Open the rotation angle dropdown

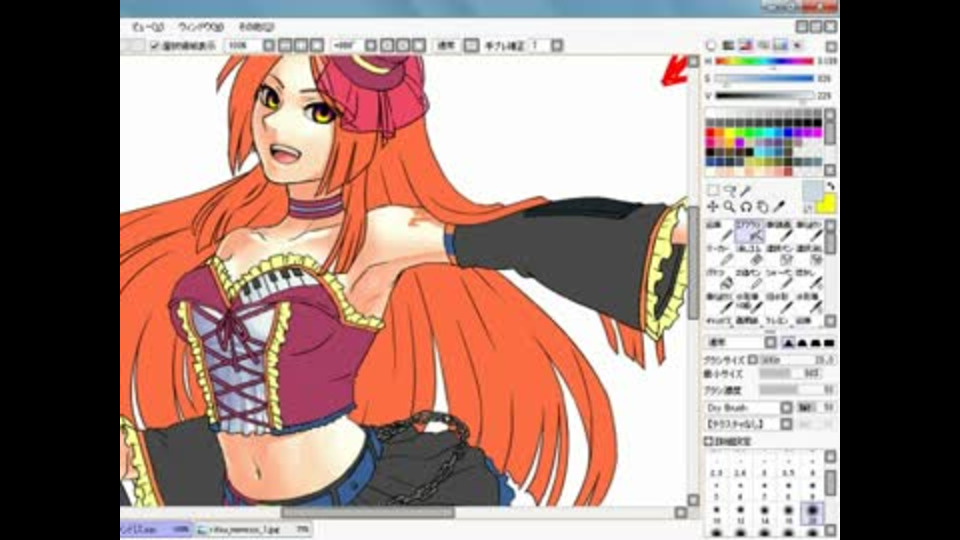click(x=371, y=45)
